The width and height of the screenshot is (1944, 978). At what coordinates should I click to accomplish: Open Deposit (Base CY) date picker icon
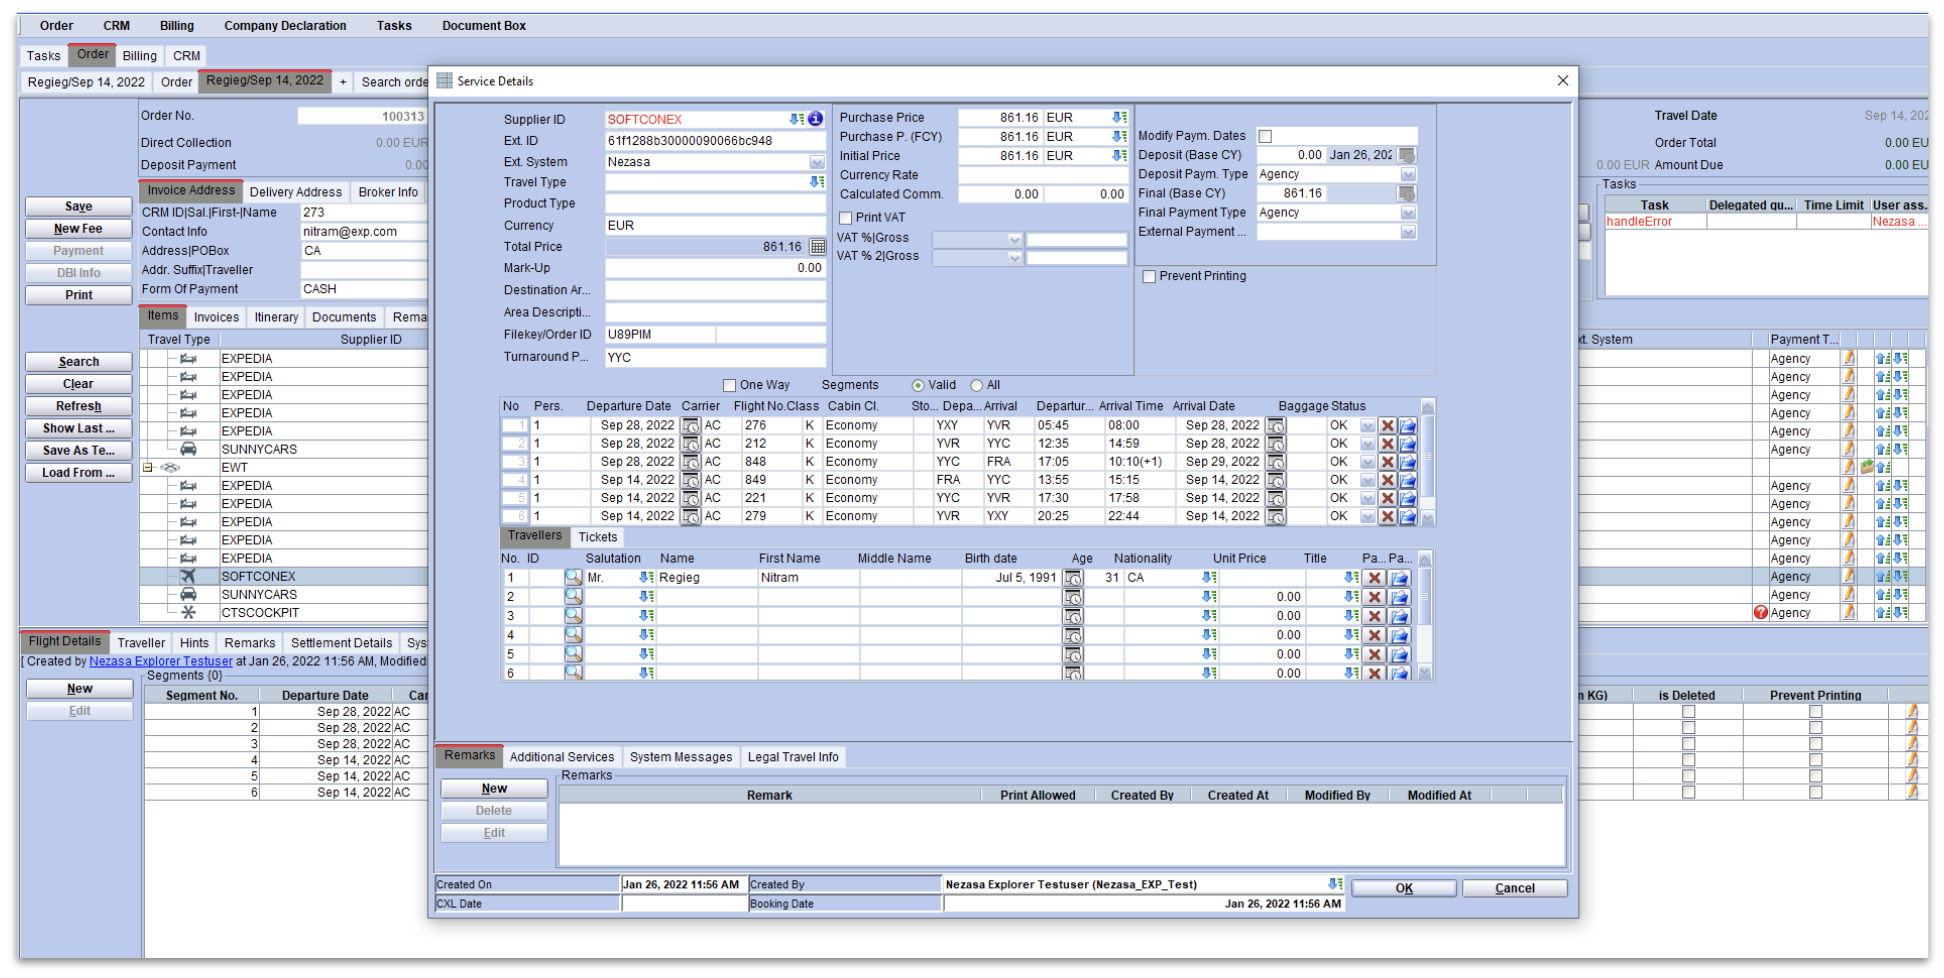tap(1407, 155)
